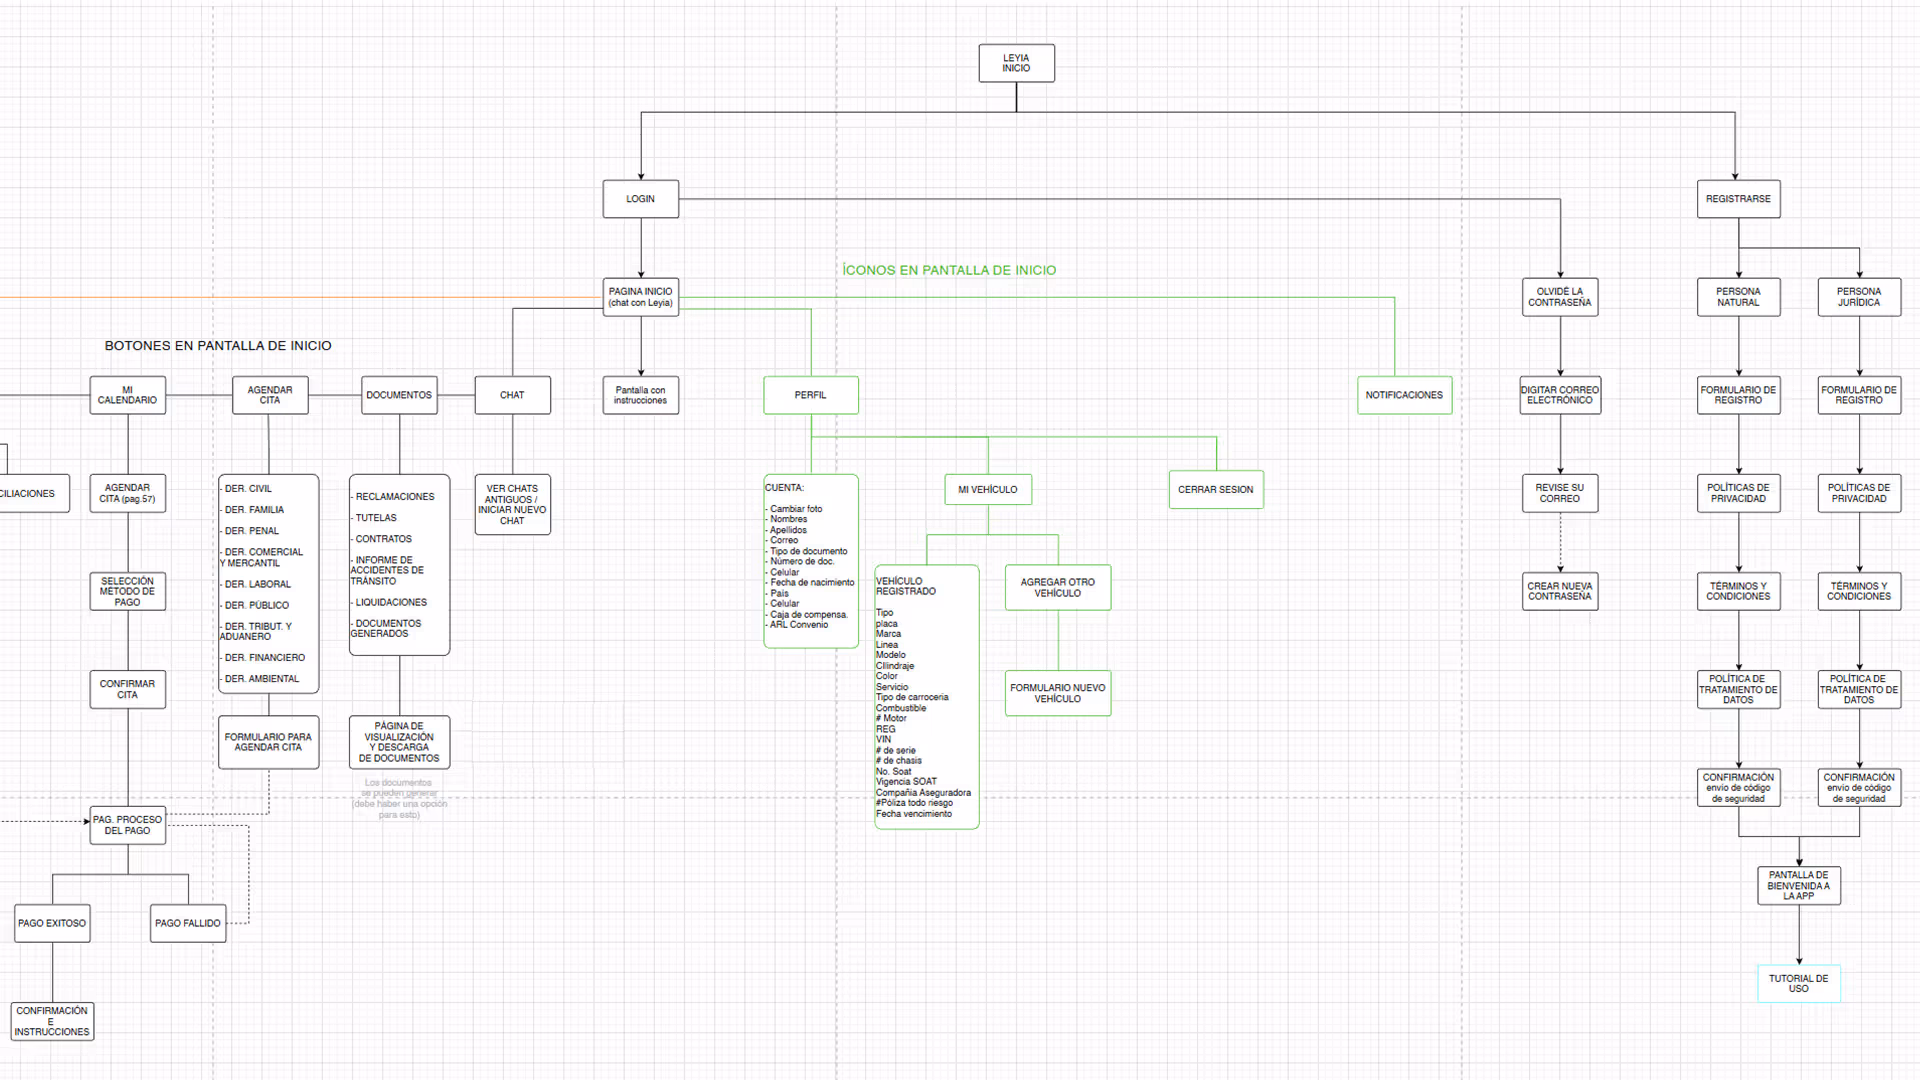The width and height of the screenshot is (1920, 1080).
Task: Click the LOGIN node
Action: click(640, 198)
